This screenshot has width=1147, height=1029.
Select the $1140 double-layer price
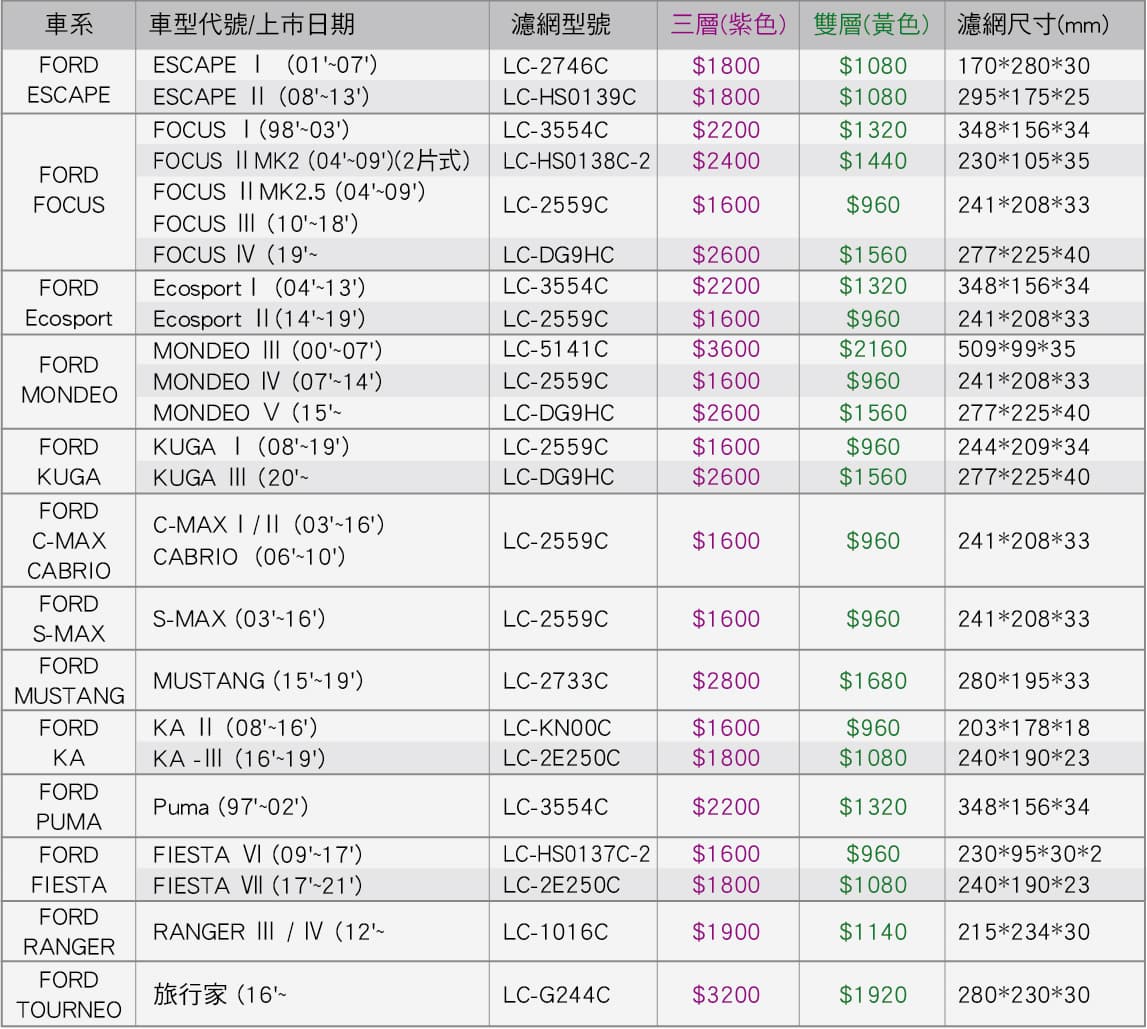[x=873, y=932]
